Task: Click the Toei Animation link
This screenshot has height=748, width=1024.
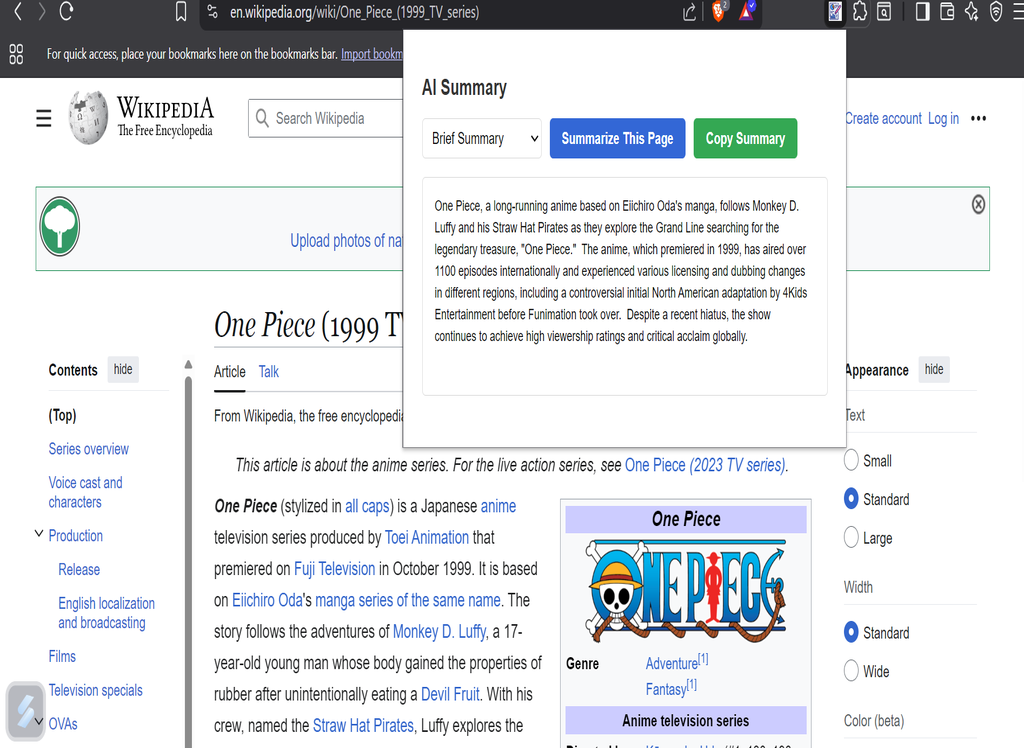Action: pyautogui.click(x=427, y=538)
